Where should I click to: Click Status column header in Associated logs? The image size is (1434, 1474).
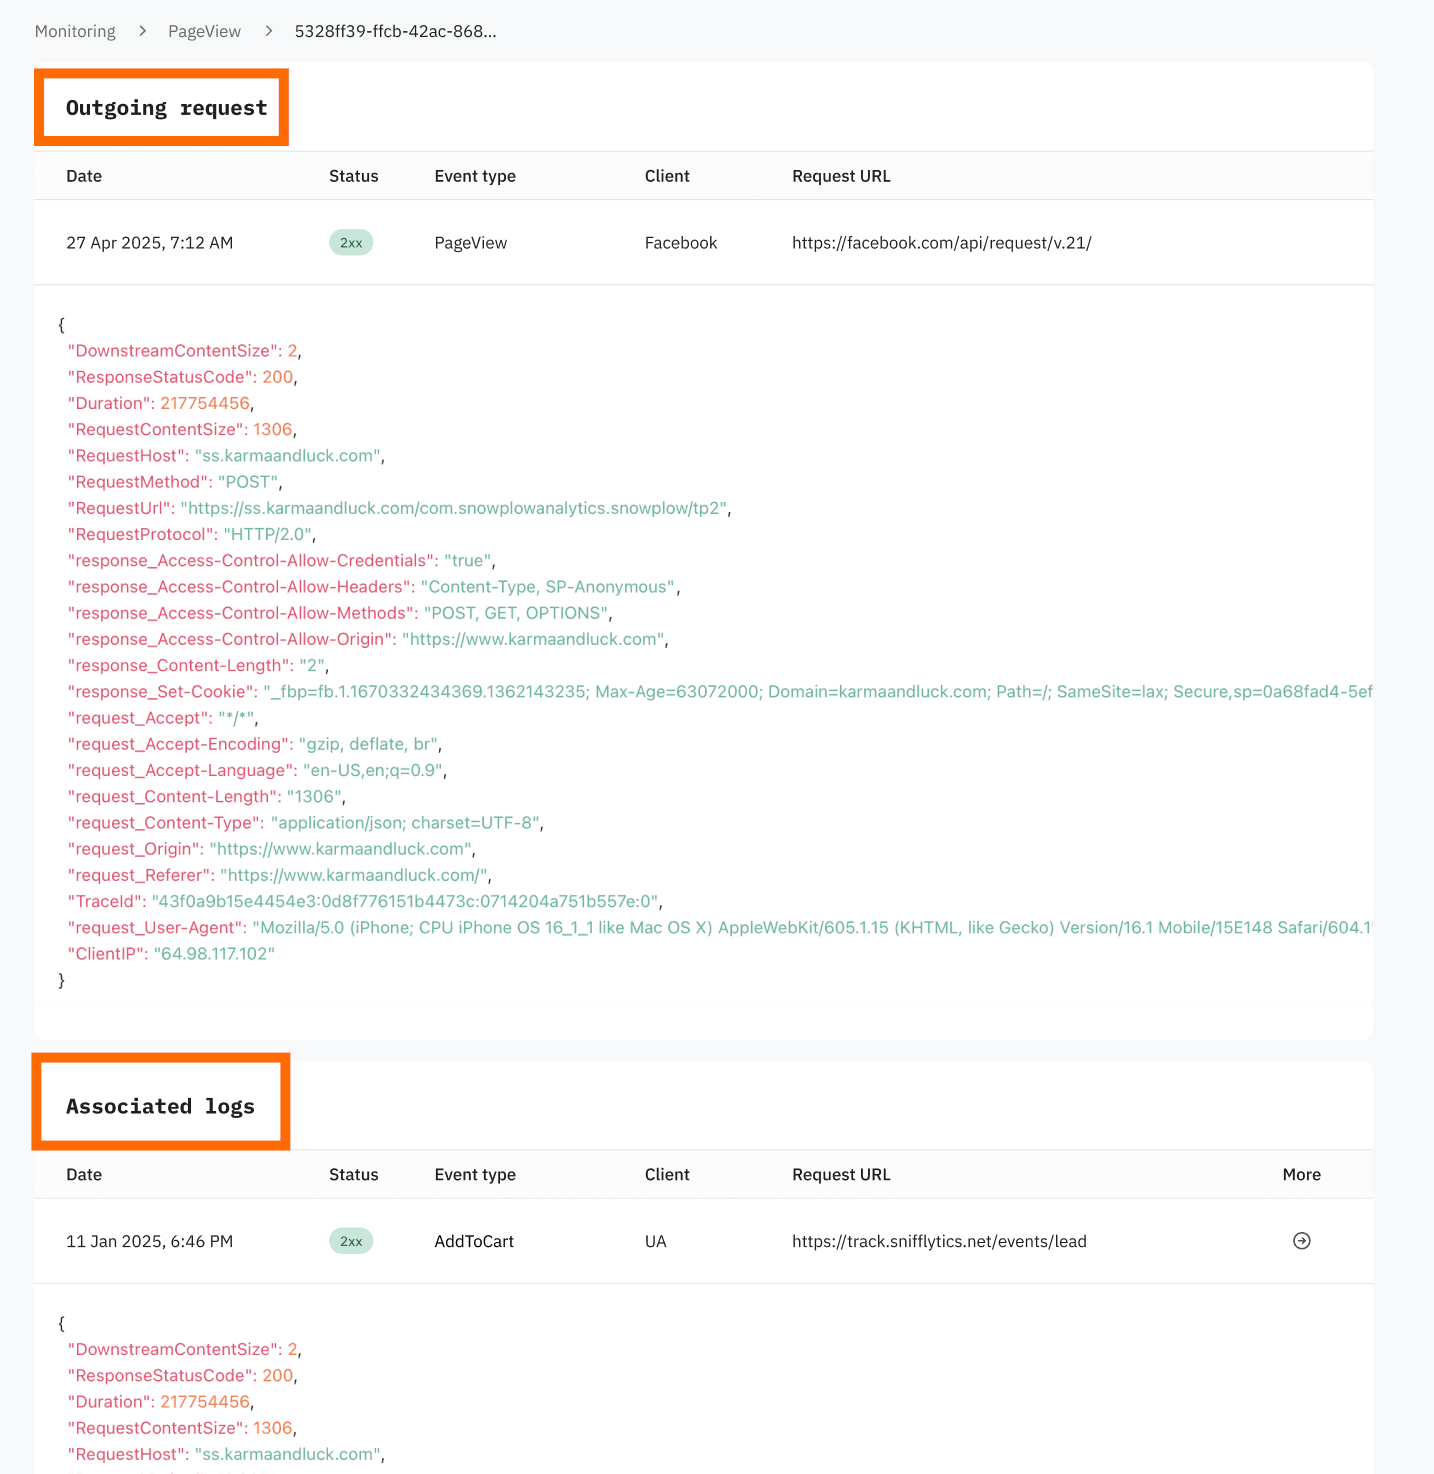pos(353,1174)
